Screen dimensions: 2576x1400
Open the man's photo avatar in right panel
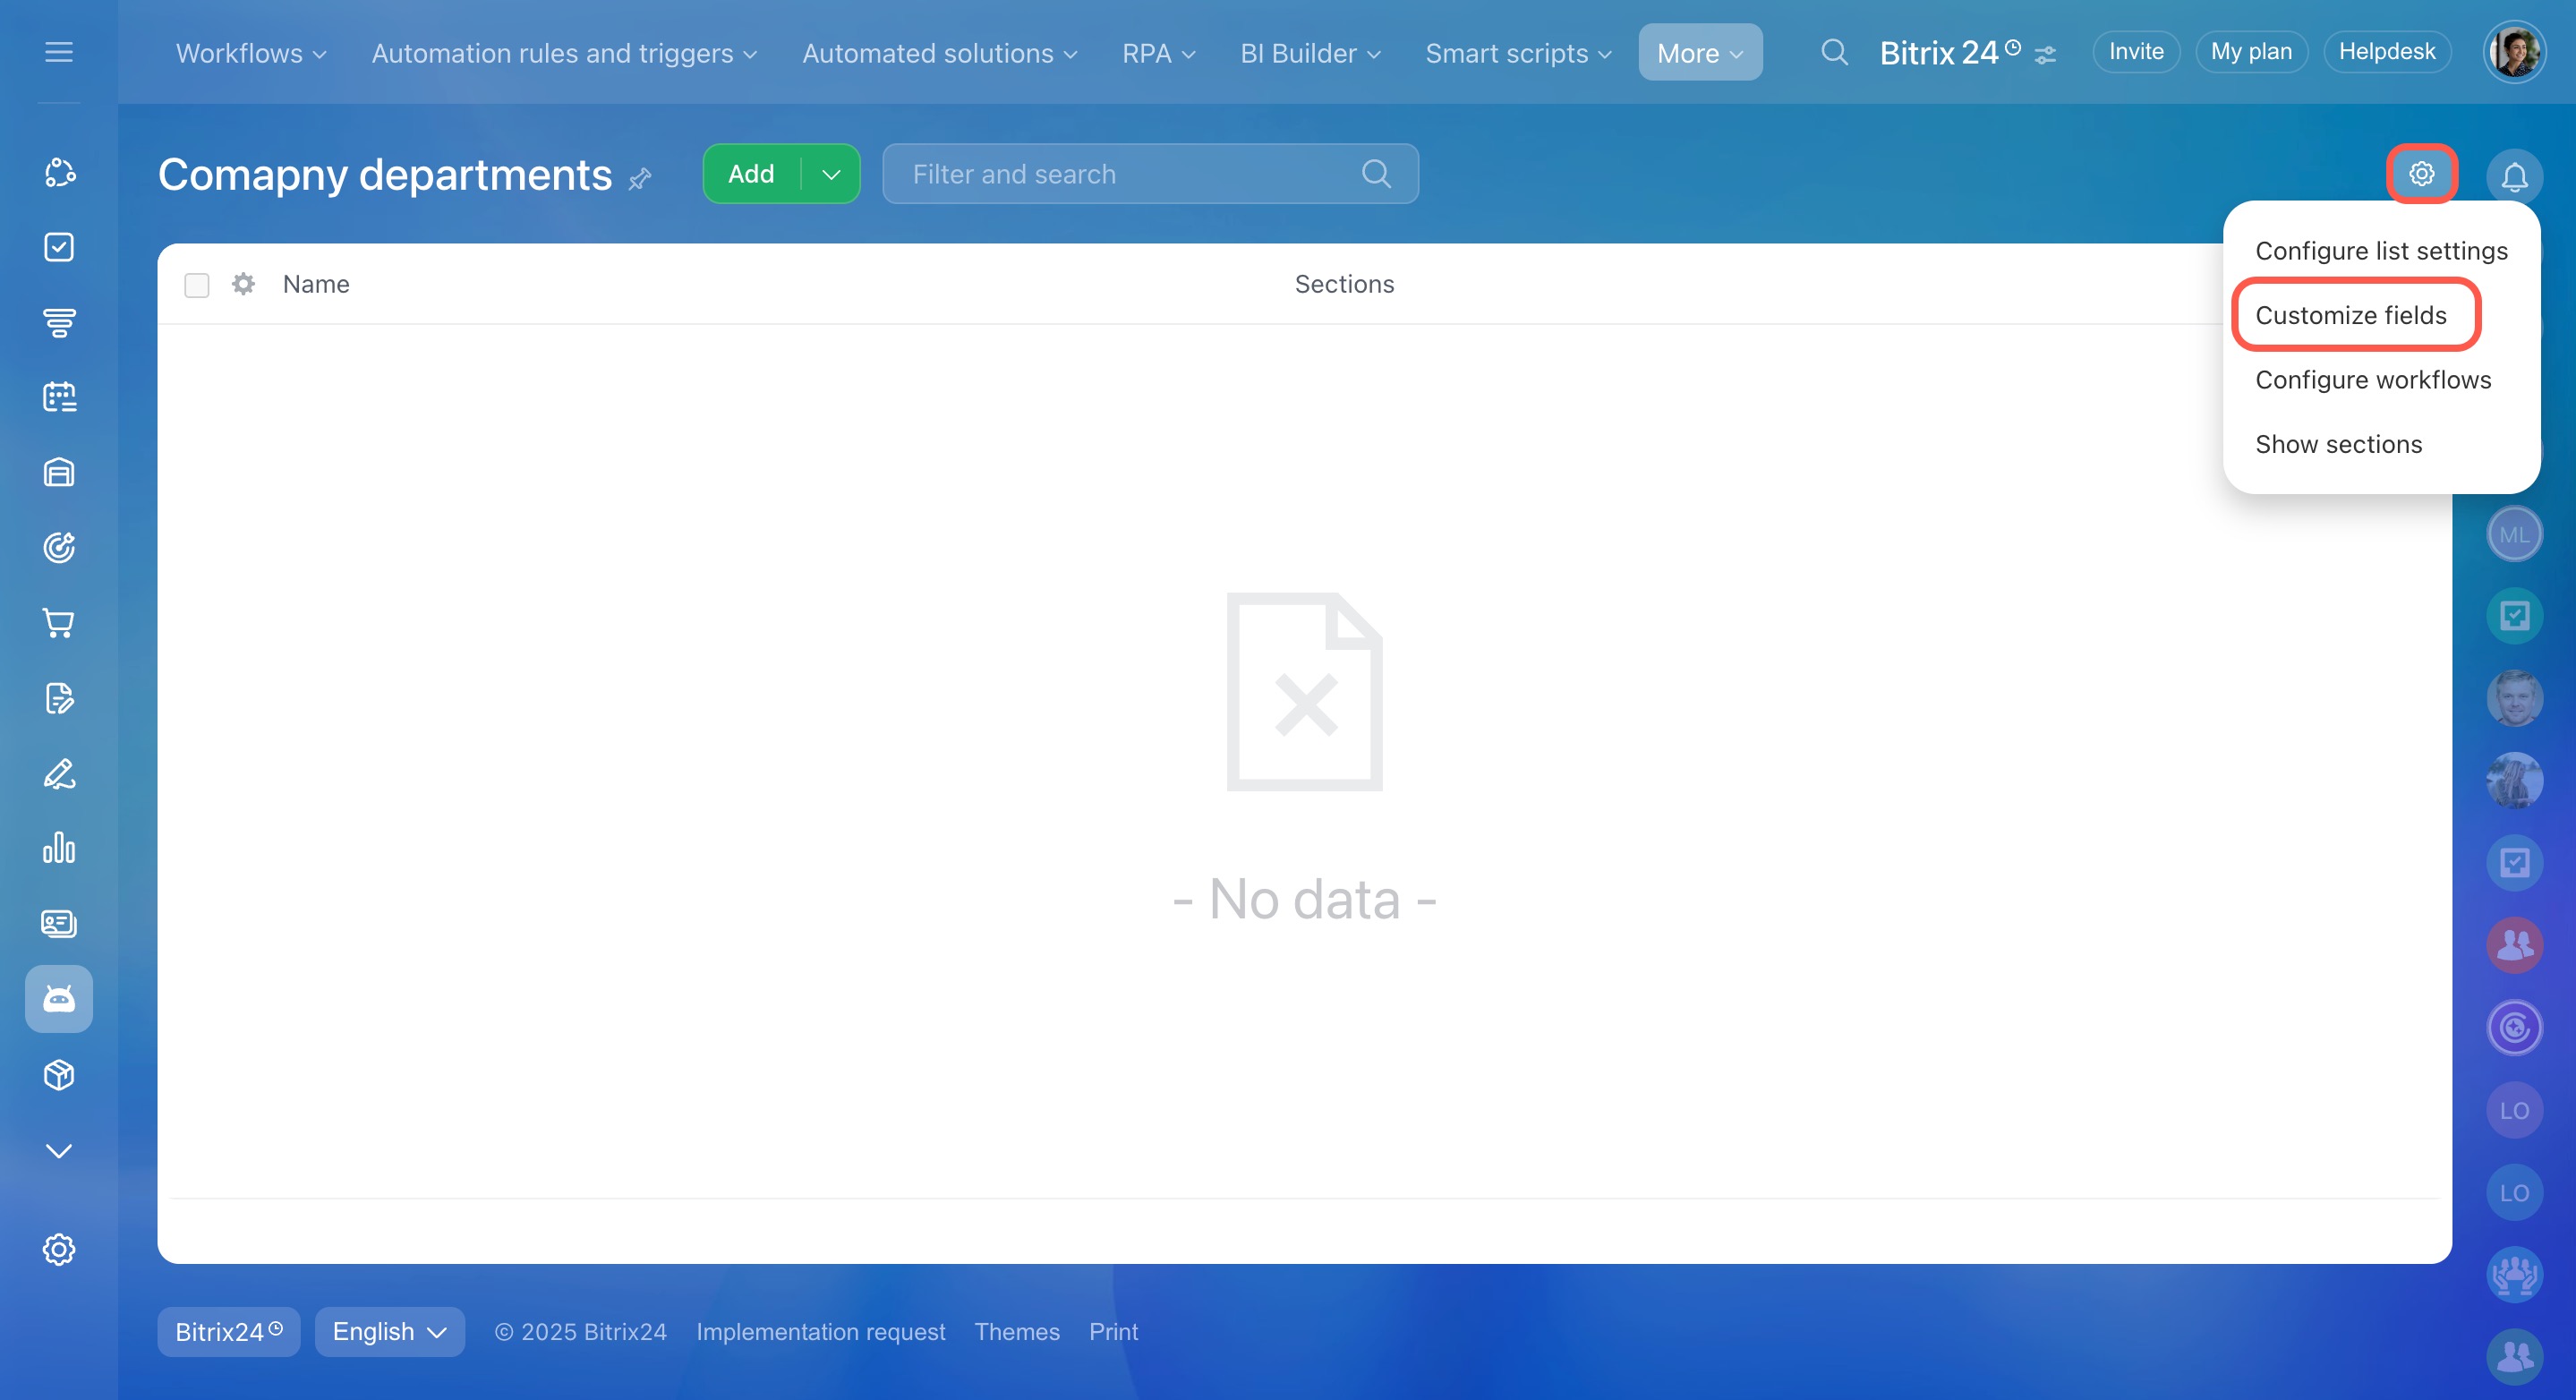click(x=2514, y=698)
